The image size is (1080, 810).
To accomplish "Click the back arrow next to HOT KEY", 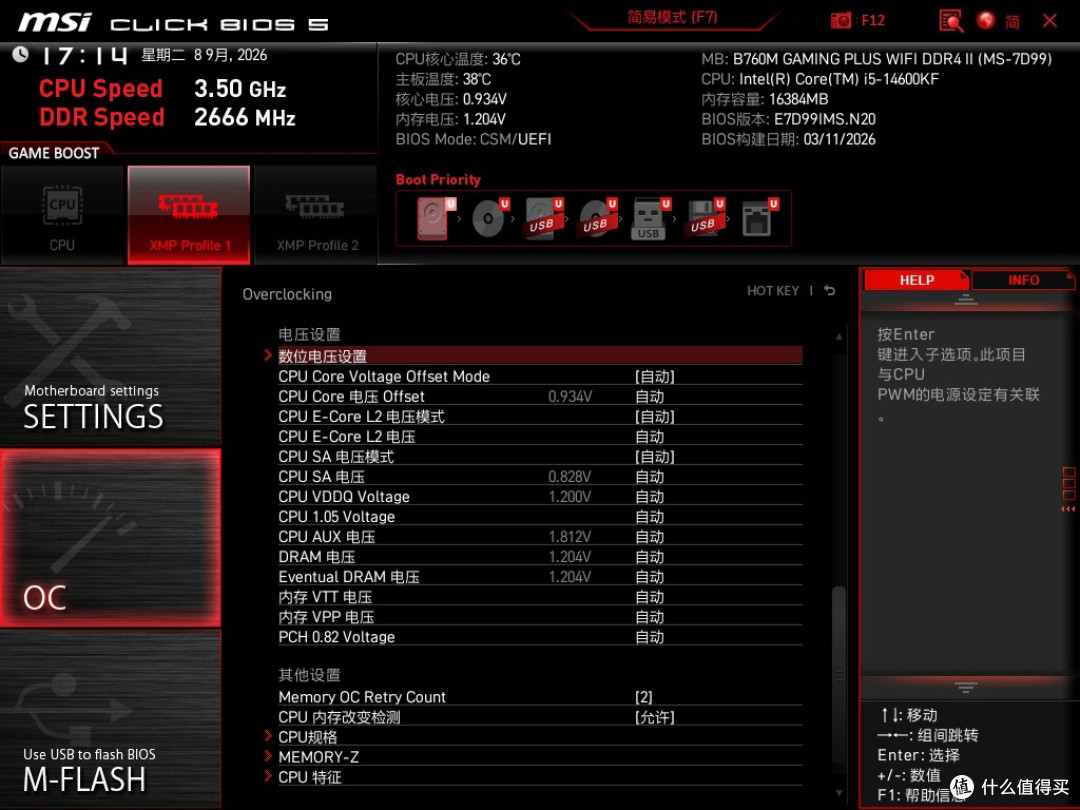I will click(830, 291).
